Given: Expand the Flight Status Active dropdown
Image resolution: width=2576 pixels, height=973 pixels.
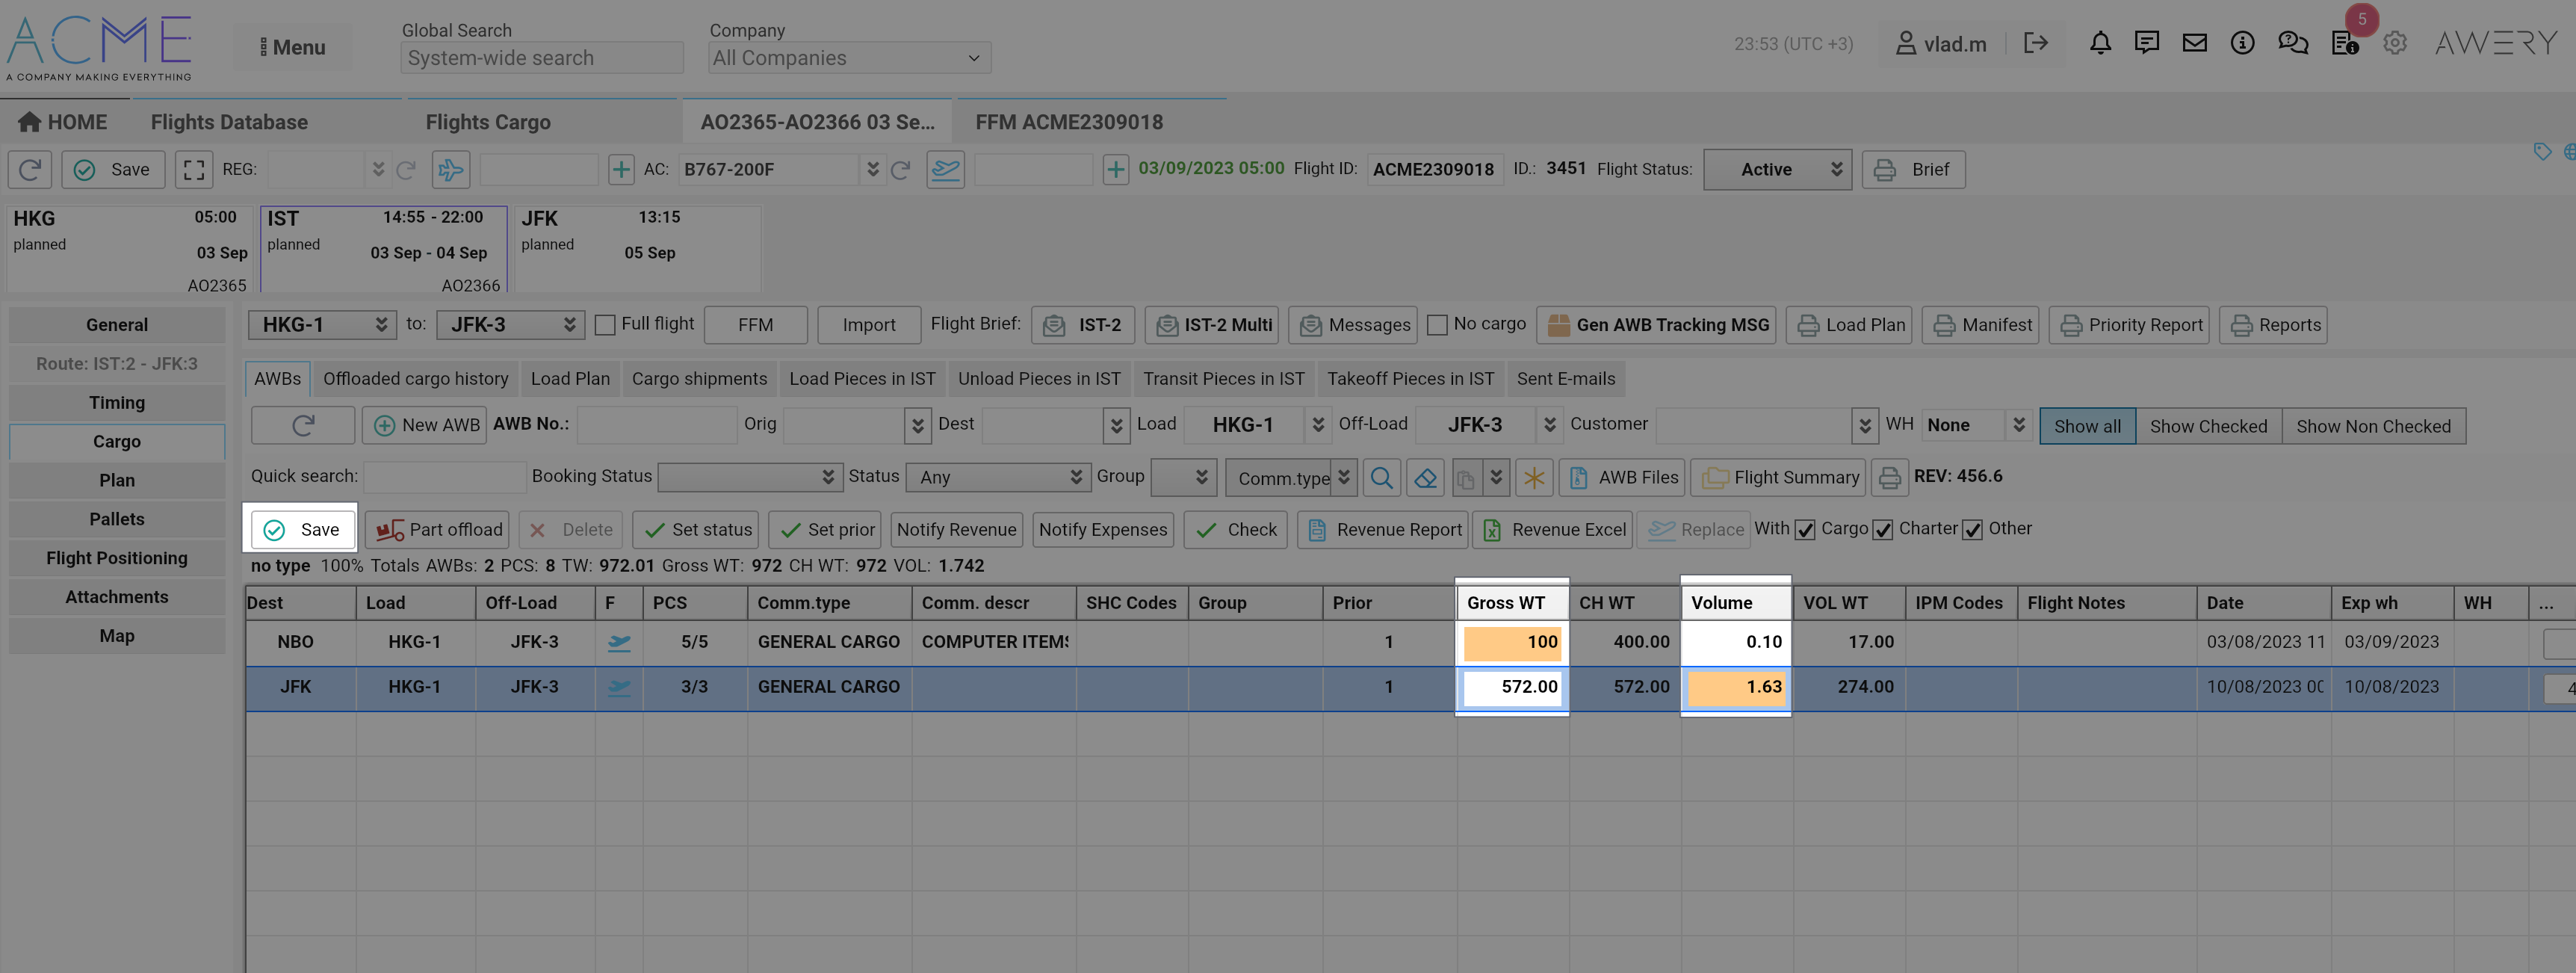Looking at the screenshot, I should point(1777,170).
